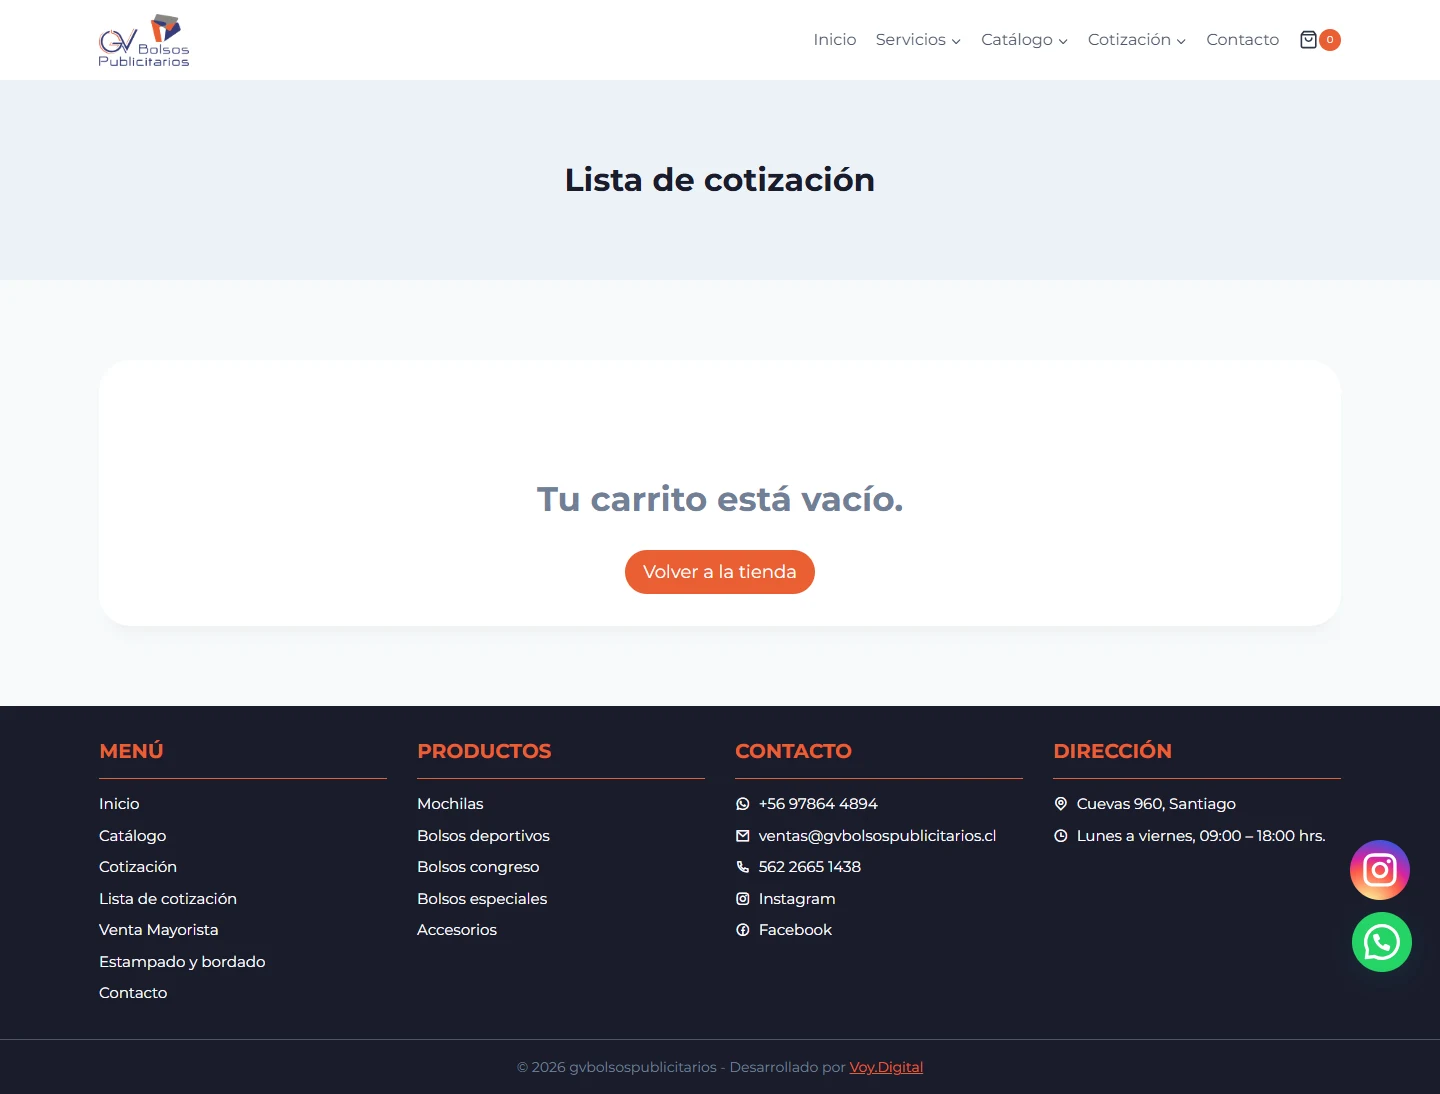Go to Inicio in the top navigation

[835, 40]
